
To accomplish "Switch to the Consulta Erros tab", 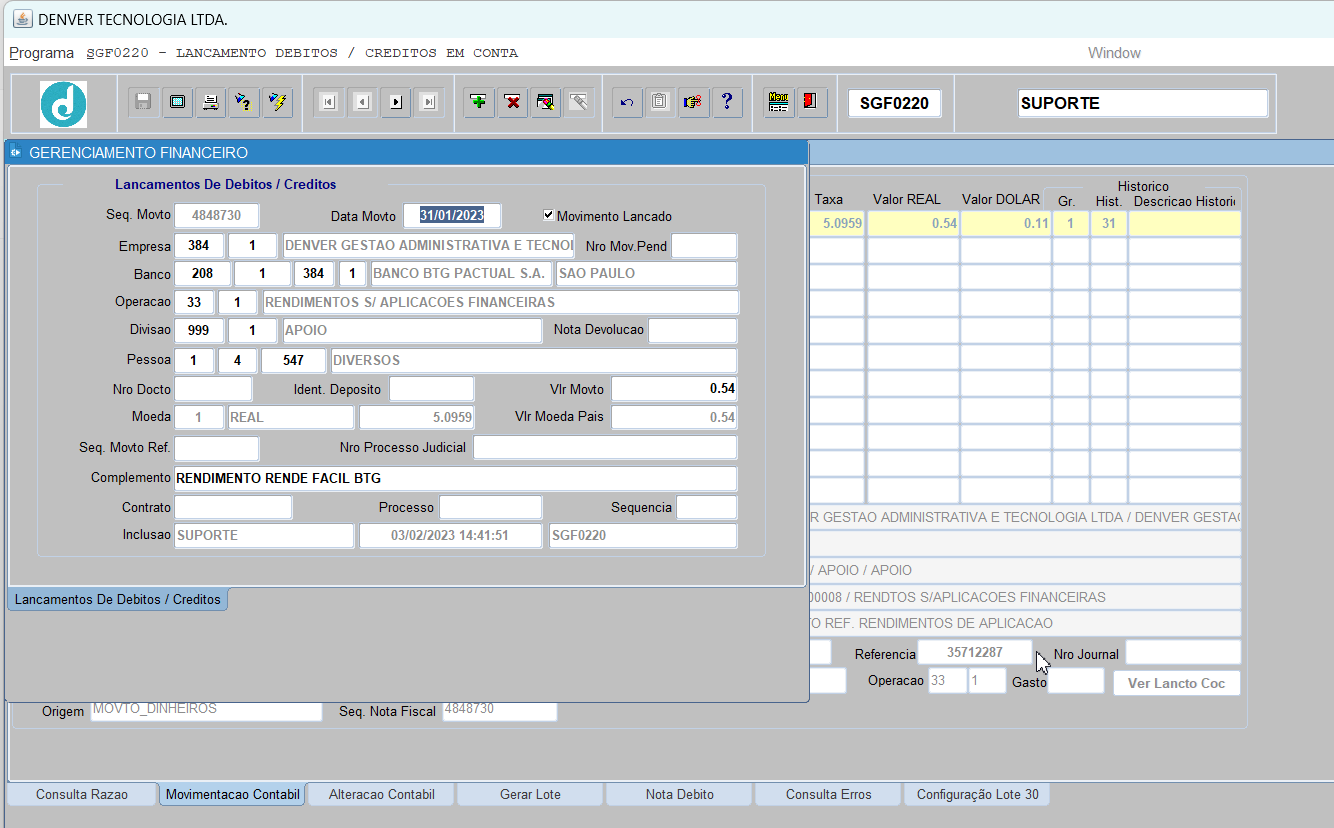I will click(x=828, y=794).
